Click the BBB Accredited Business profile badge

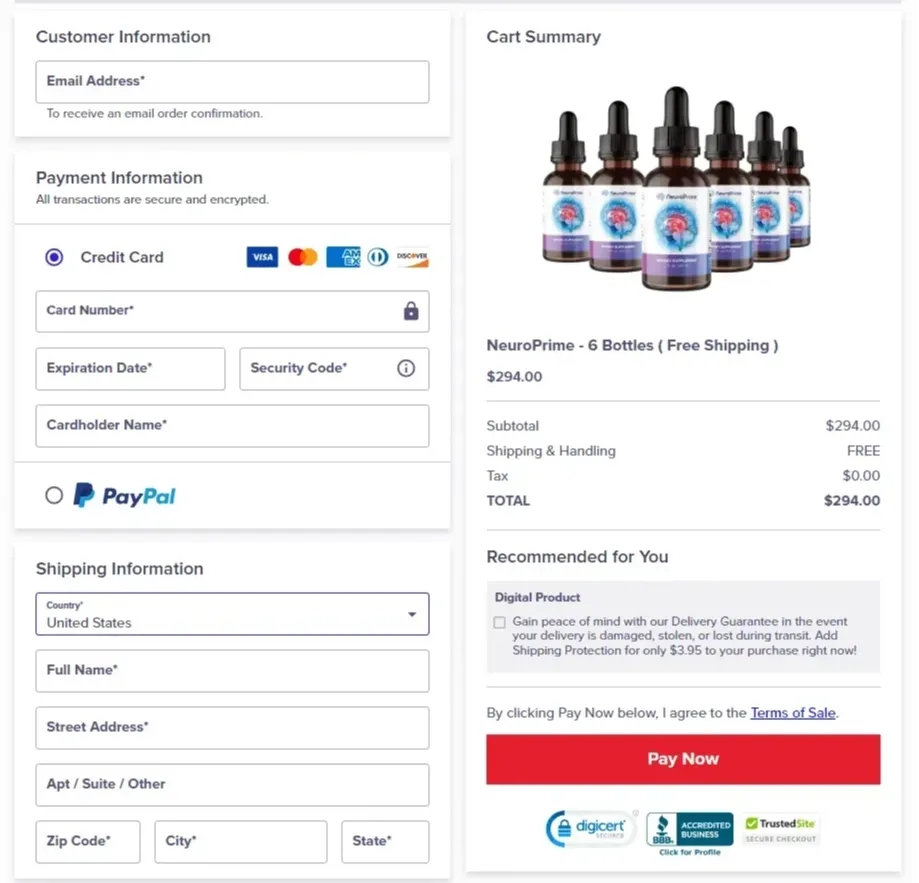point(688,829)
